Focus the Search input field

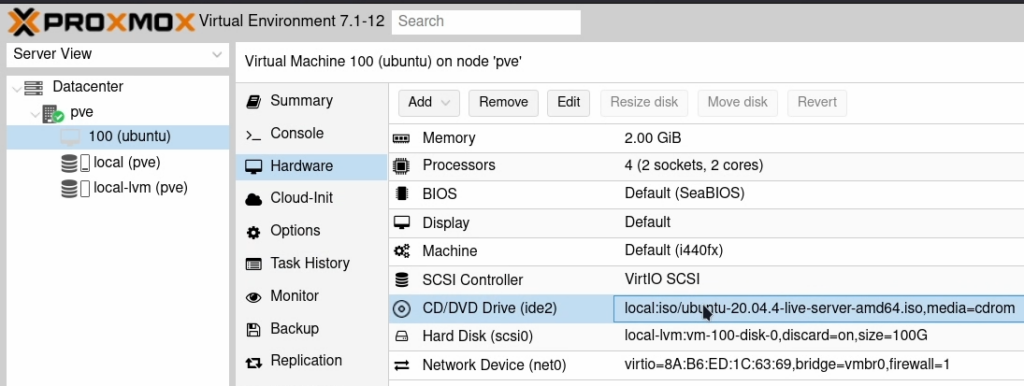pos(487,22)
